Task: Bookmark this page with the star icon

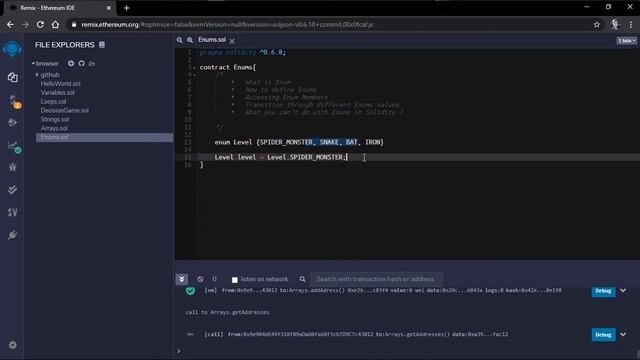Action: coord(597,24)
